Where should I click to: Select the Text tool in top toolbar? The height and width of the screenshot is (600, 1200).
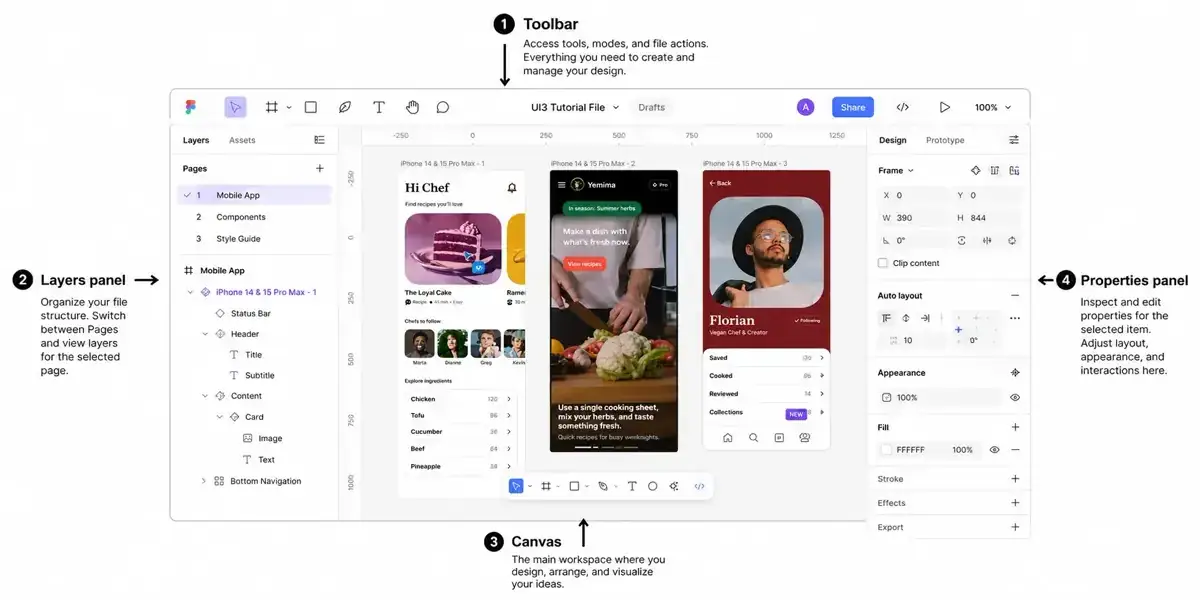click(379, 107)
